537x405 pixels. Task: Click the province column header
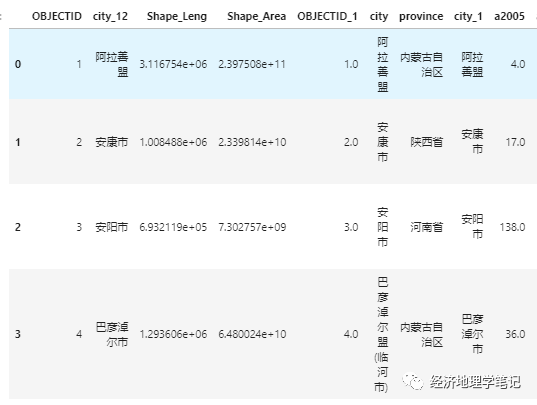click(x=421, y=16)
